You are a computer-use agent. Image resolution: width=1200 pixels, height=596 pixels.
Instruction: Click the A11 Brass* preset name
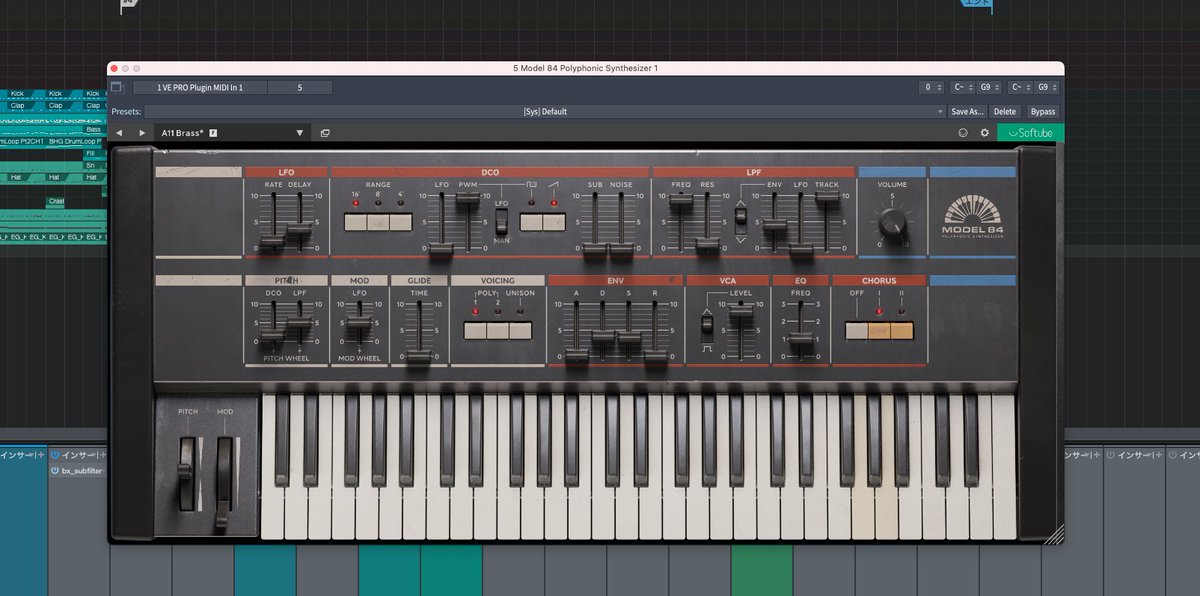pos(183,132)
